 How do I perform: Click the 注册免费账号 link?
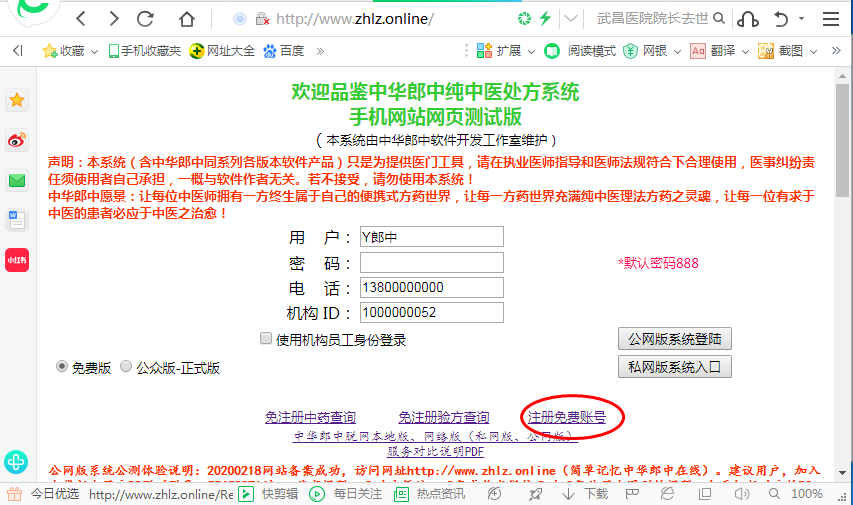click(566, 417)
